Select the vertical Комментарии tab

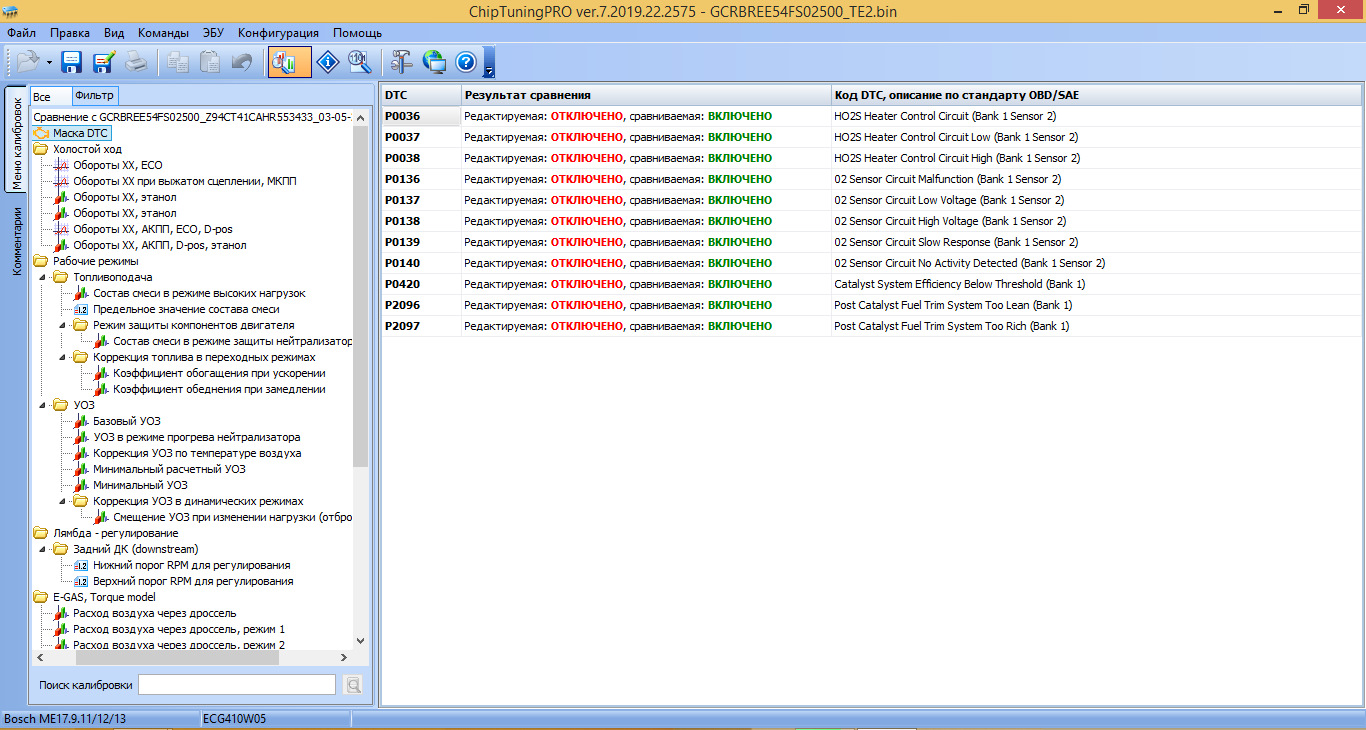tap(16, 241)
